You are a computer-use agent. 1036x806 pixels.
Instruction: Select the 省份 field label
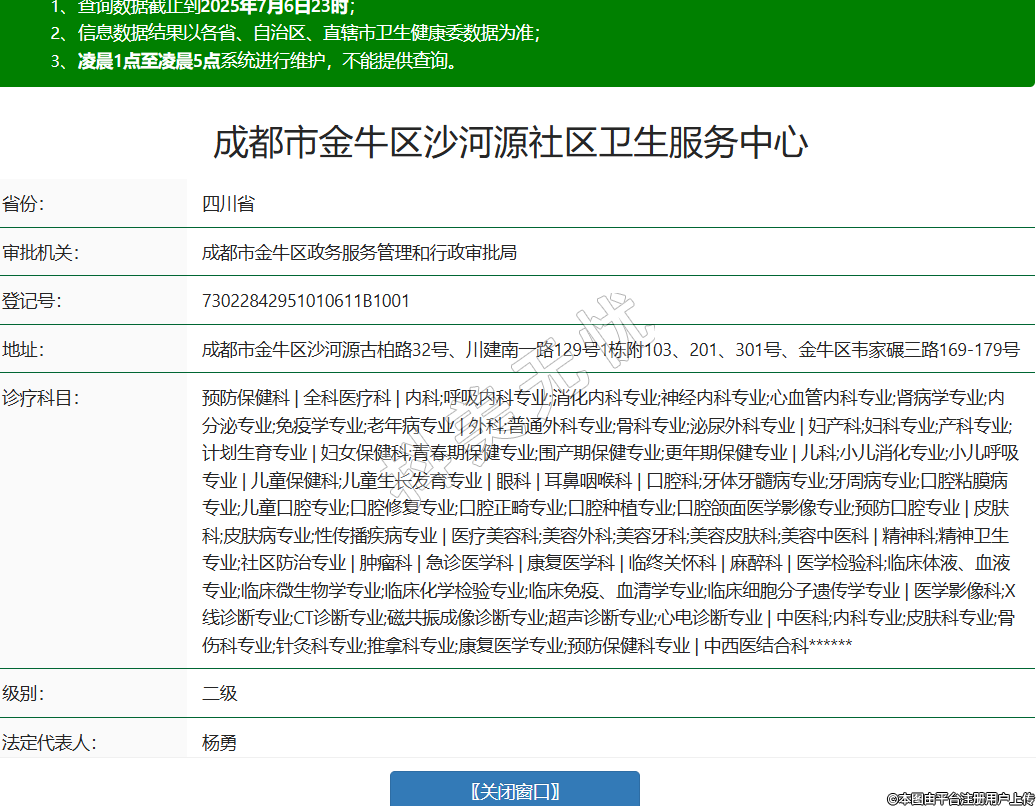pos(24,204)
